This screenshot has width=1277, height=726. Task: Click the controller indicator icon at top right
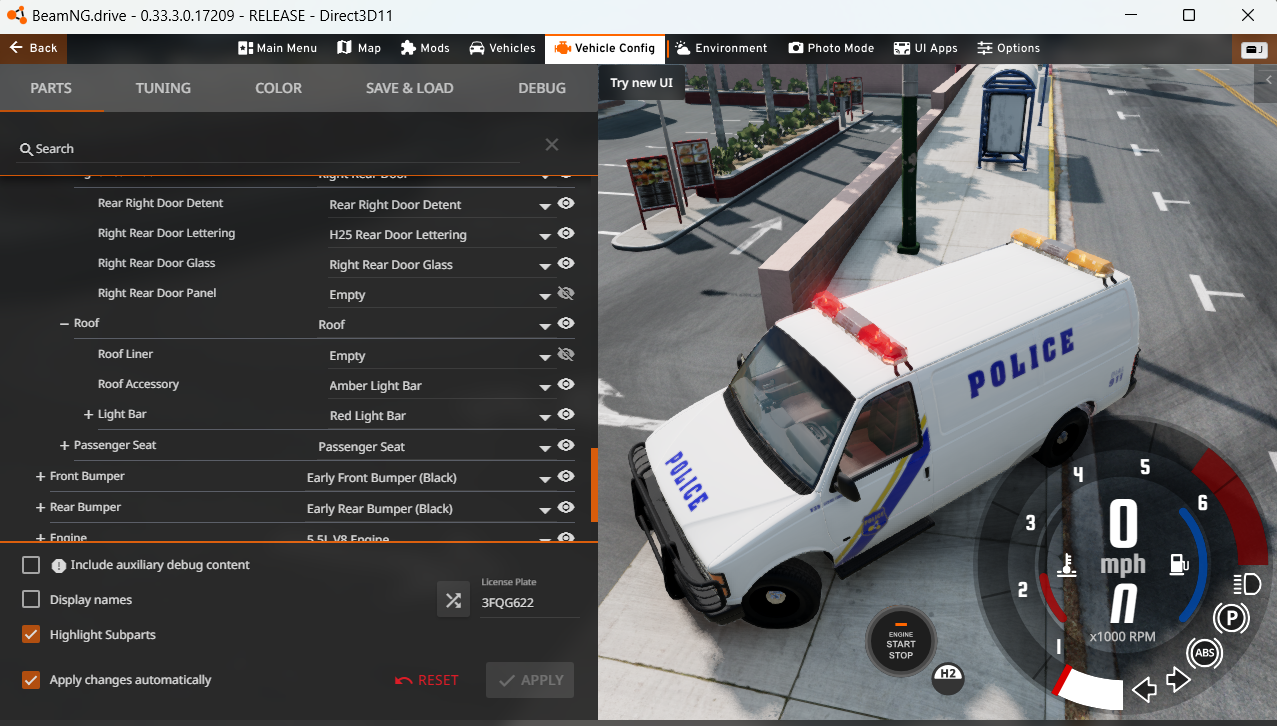[x=1253, y=49]
